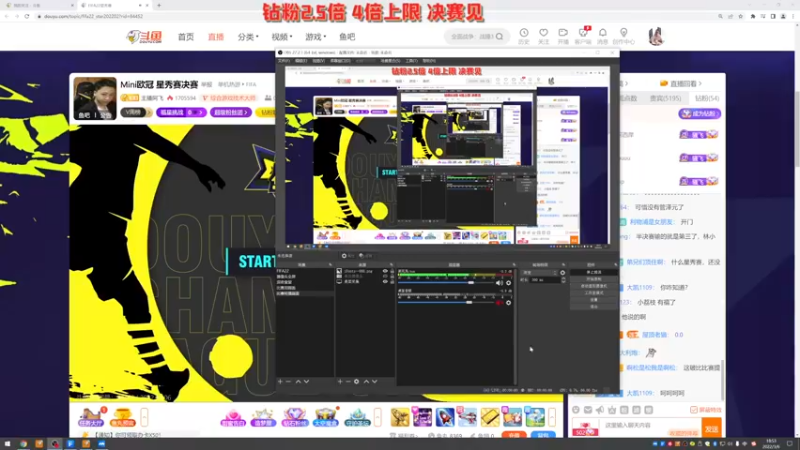Move scene down with arrow in OBS scenes panel

coord(306,381)
